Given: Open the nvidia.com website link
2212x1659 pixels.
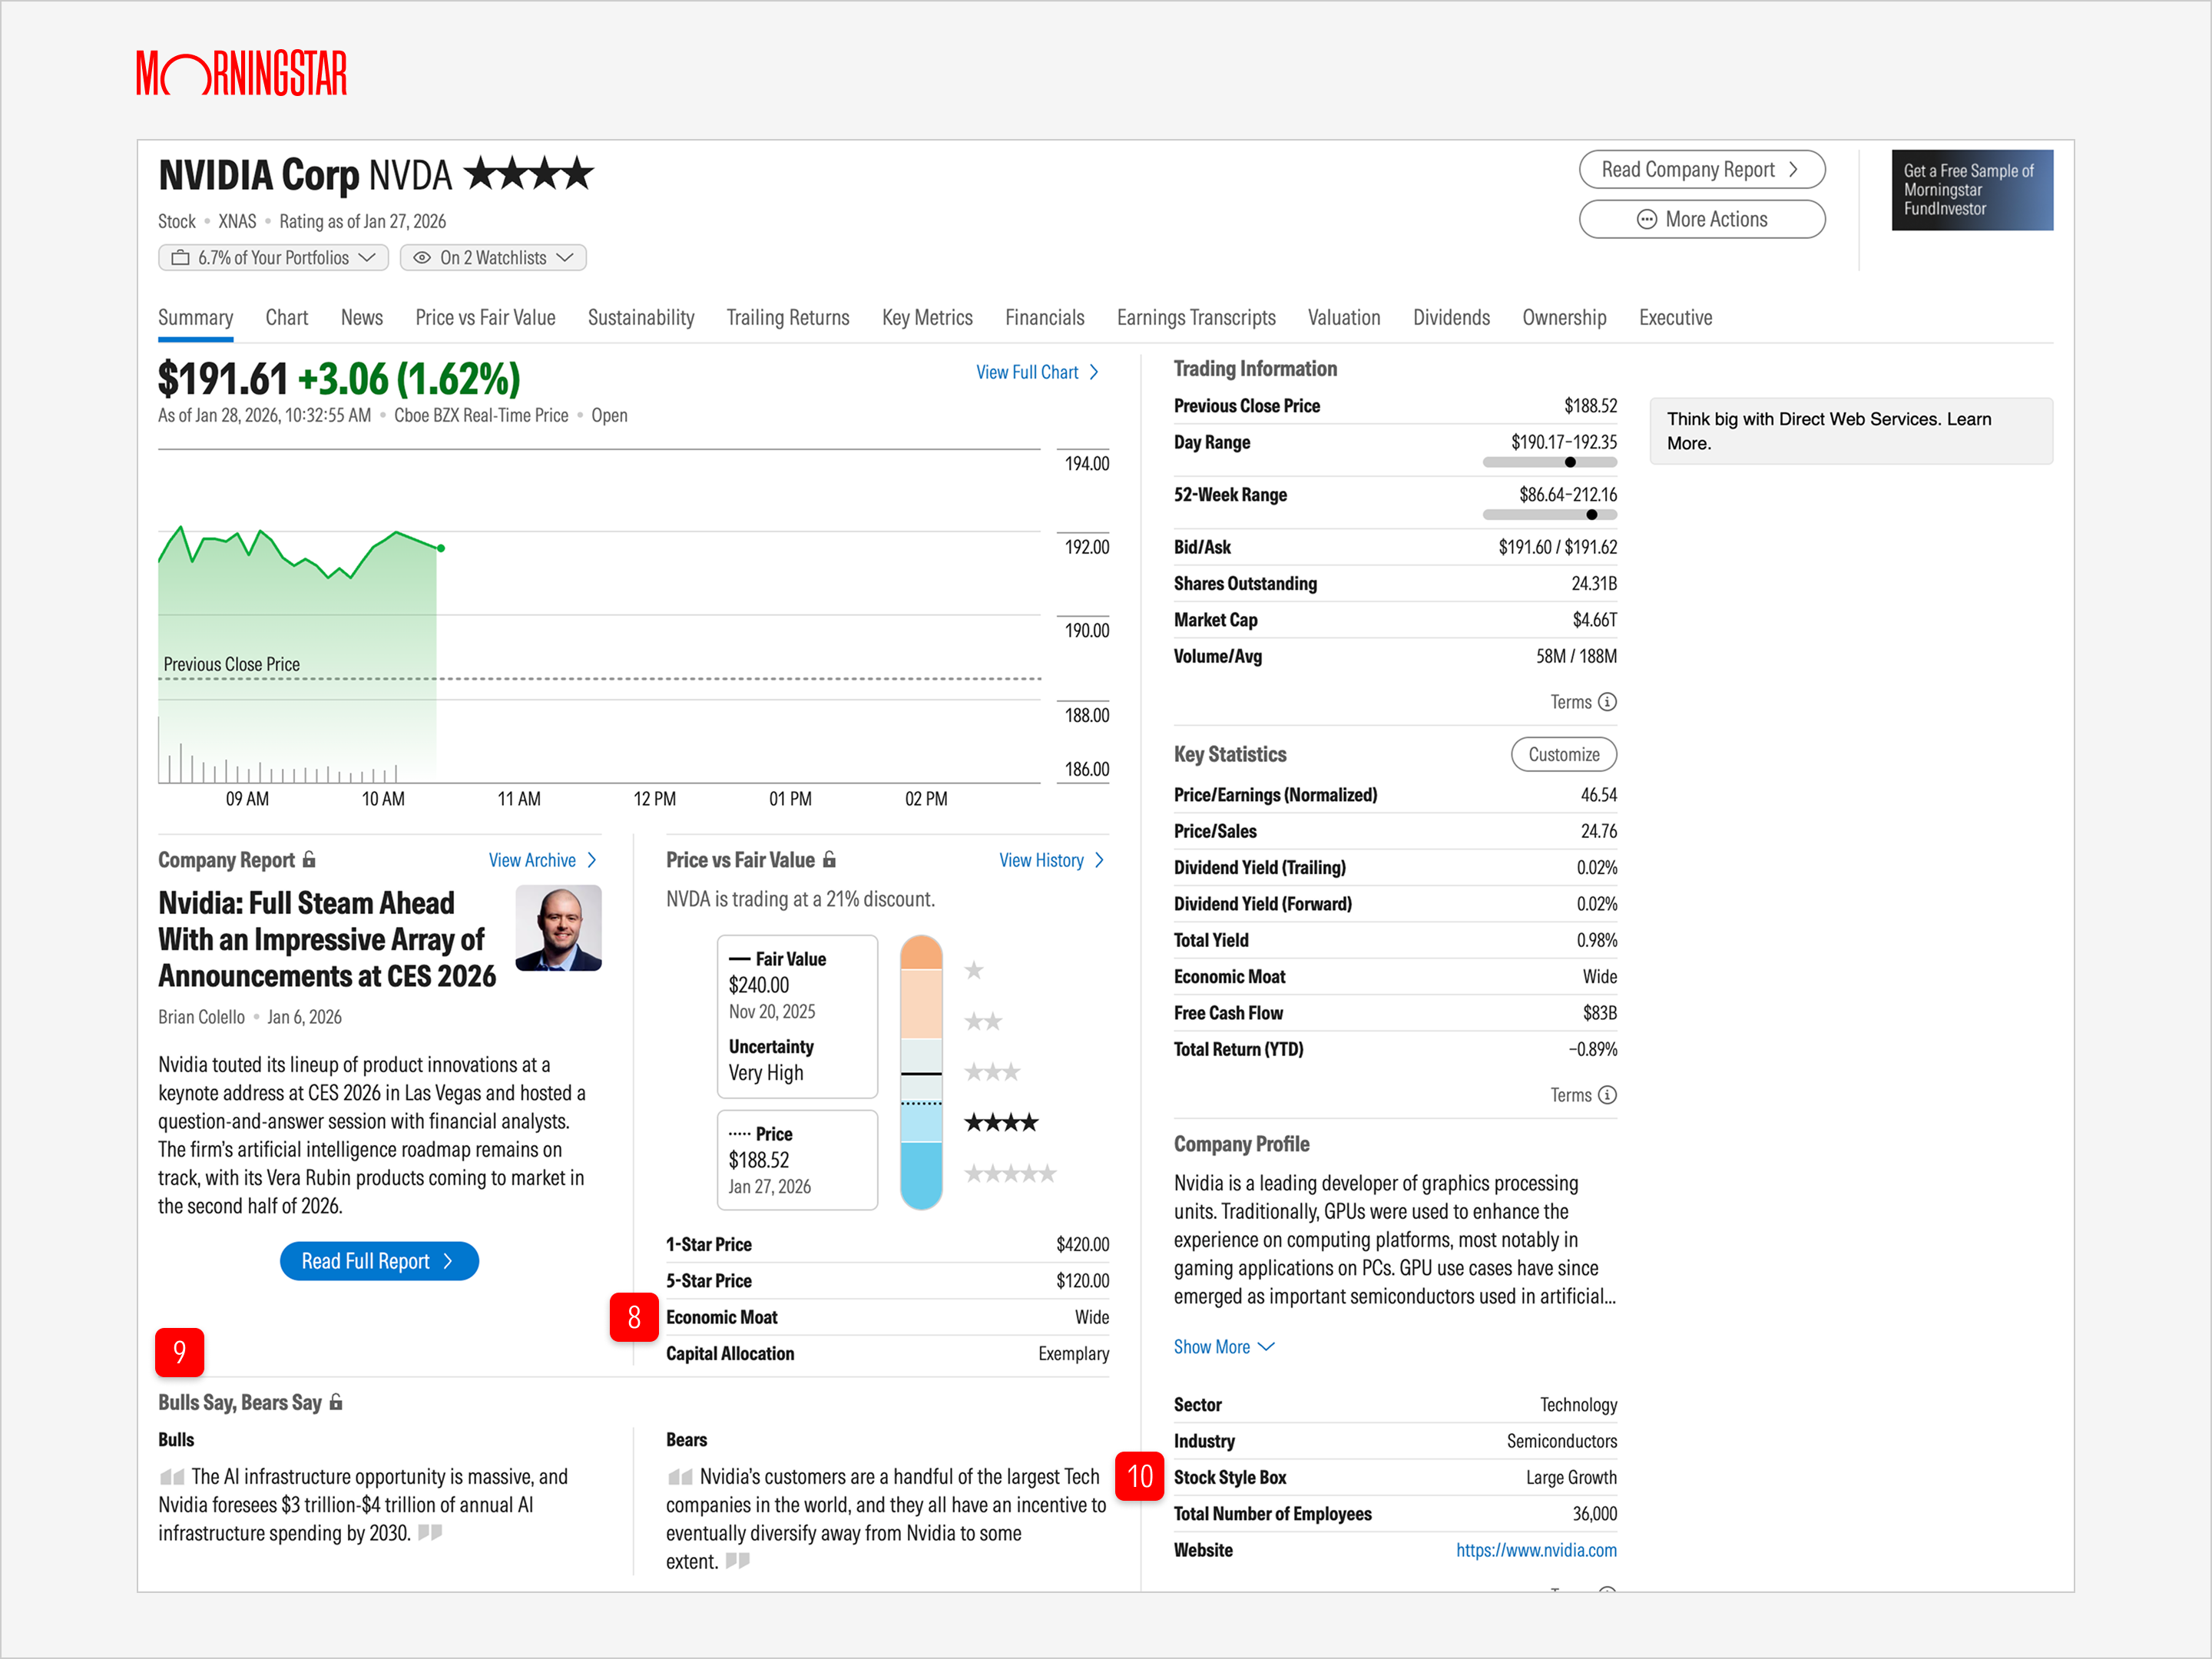Looking at the screenshot, I should tap(1536, 1550).
